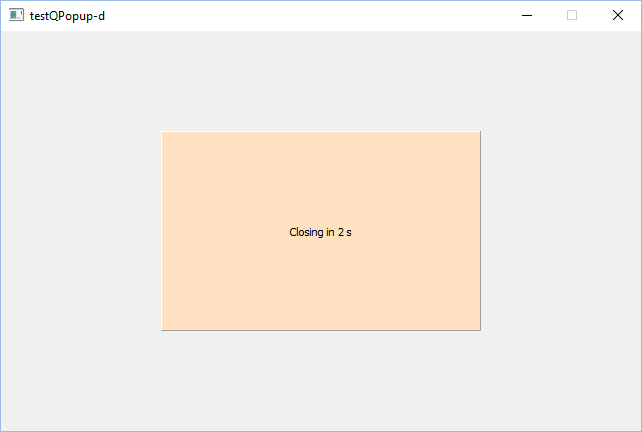Click the peach popup area below the countdown text

[x=320, y=285]
